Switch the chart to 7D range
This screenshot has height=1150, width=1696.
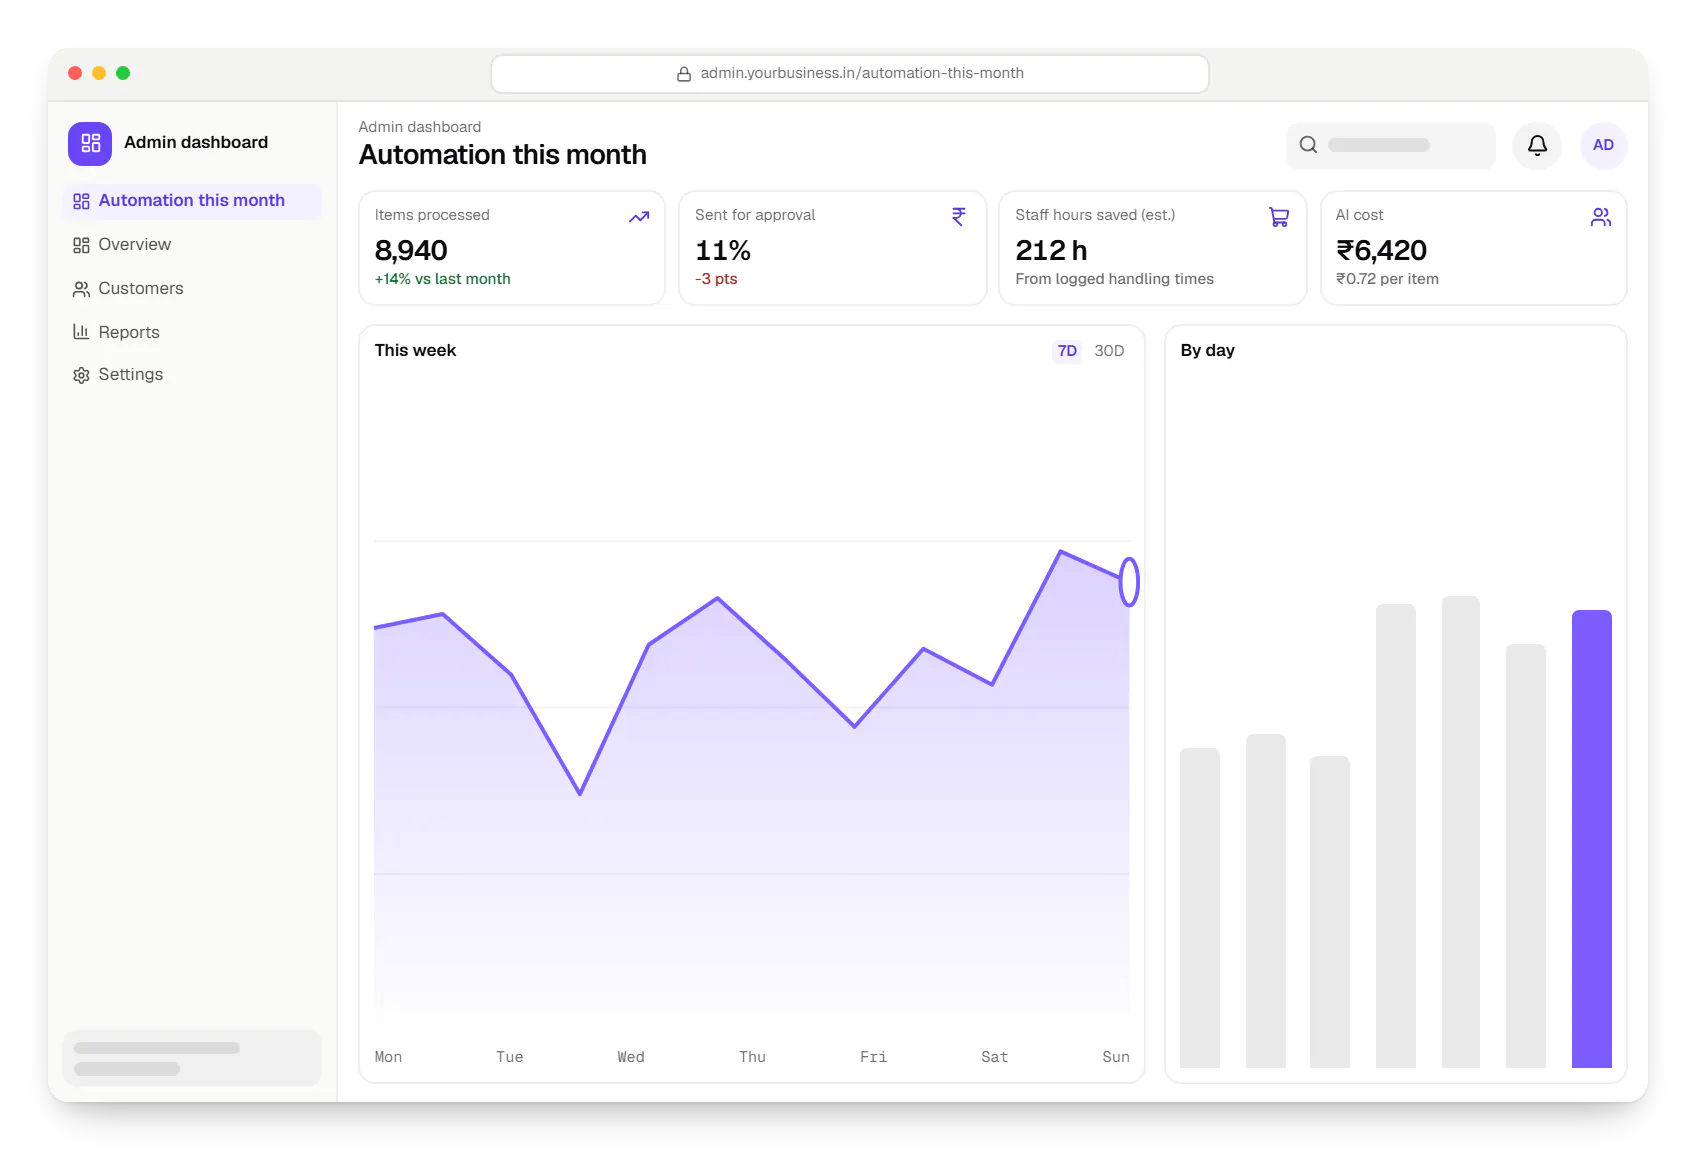pyautogui.click(x=1067, y=351)
